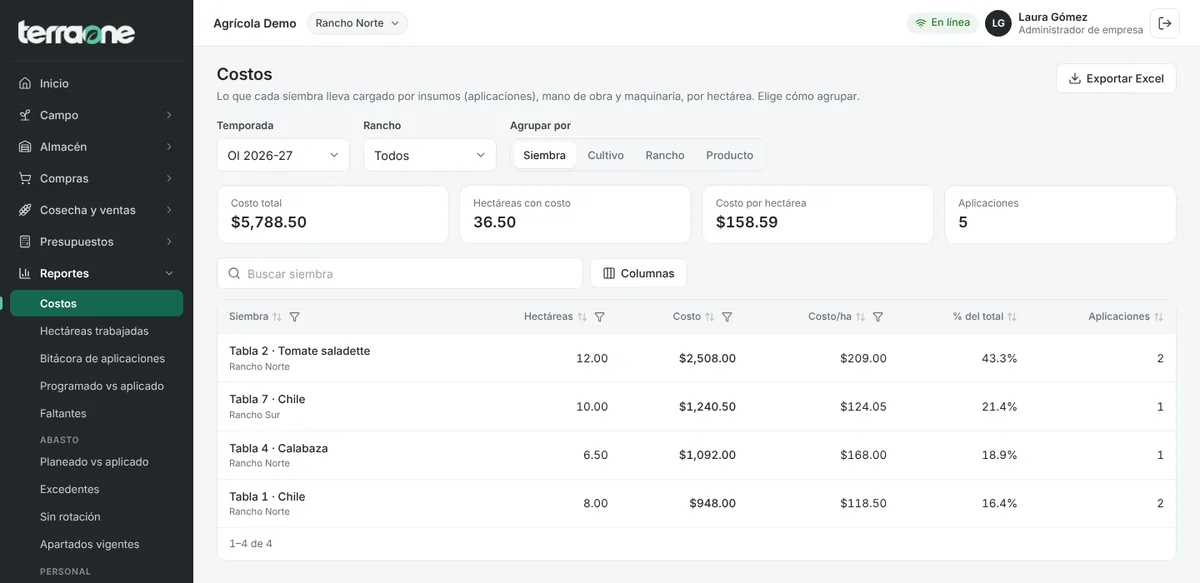The height and width of the screenshot is (583, 1200).
Task: Go to Inicio in the sidebar
Action: (x=96, y=83)
